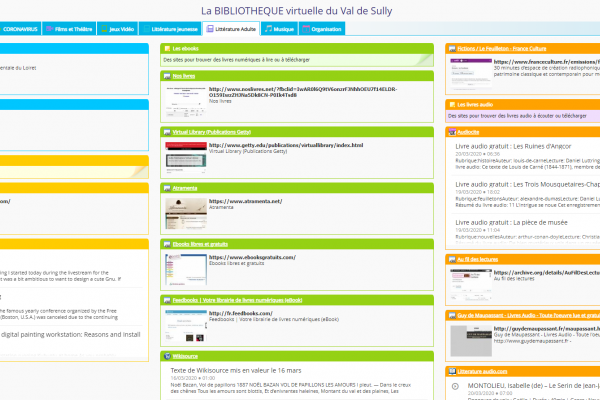Screen dimensions: 600x400
Task: Follow the www.noslivres.net URL
Action: pos(303,92)
